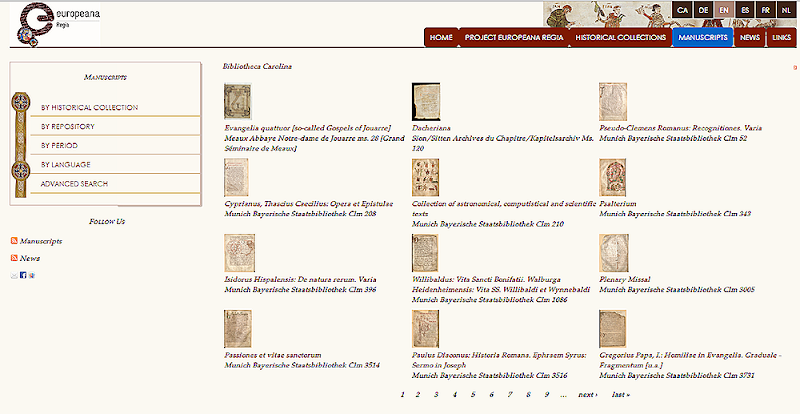Open Paulus Diaconus Historia Romana thumbnail

[x=426, y=329]
